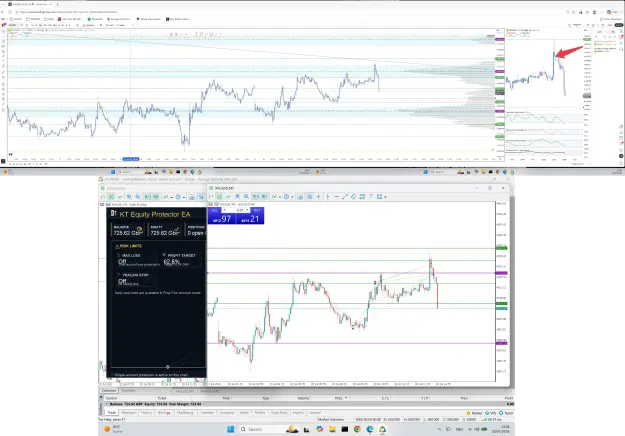Zoom out using front chart toolbar magnifier
The height and width of the screenshot is (436, 625).
(x=246, y=196)
